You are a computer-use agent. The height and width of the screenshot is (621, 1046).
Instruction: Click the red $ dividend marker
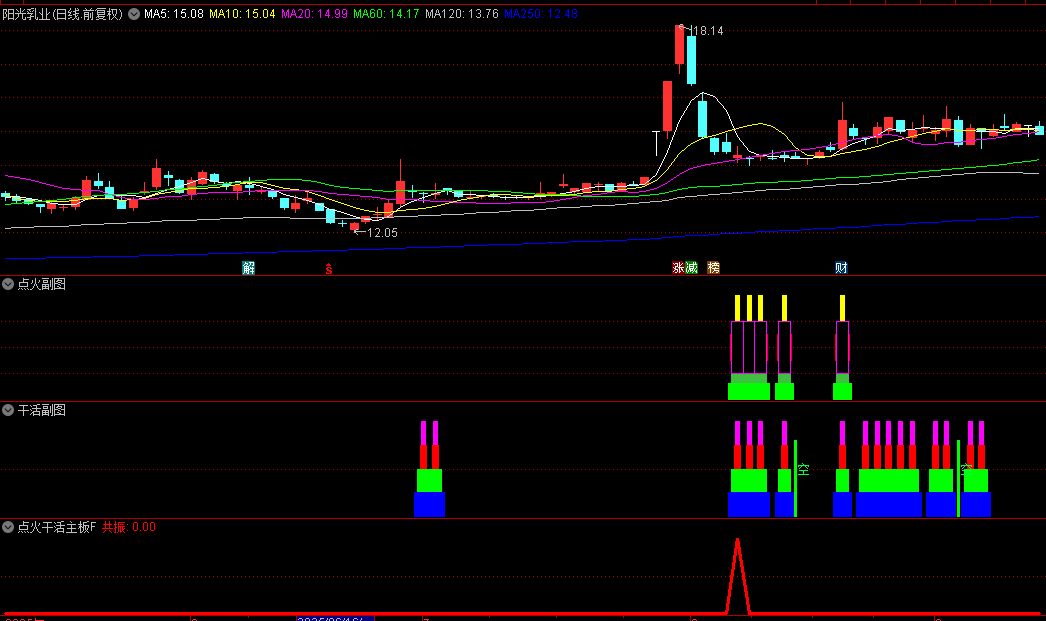329,269
